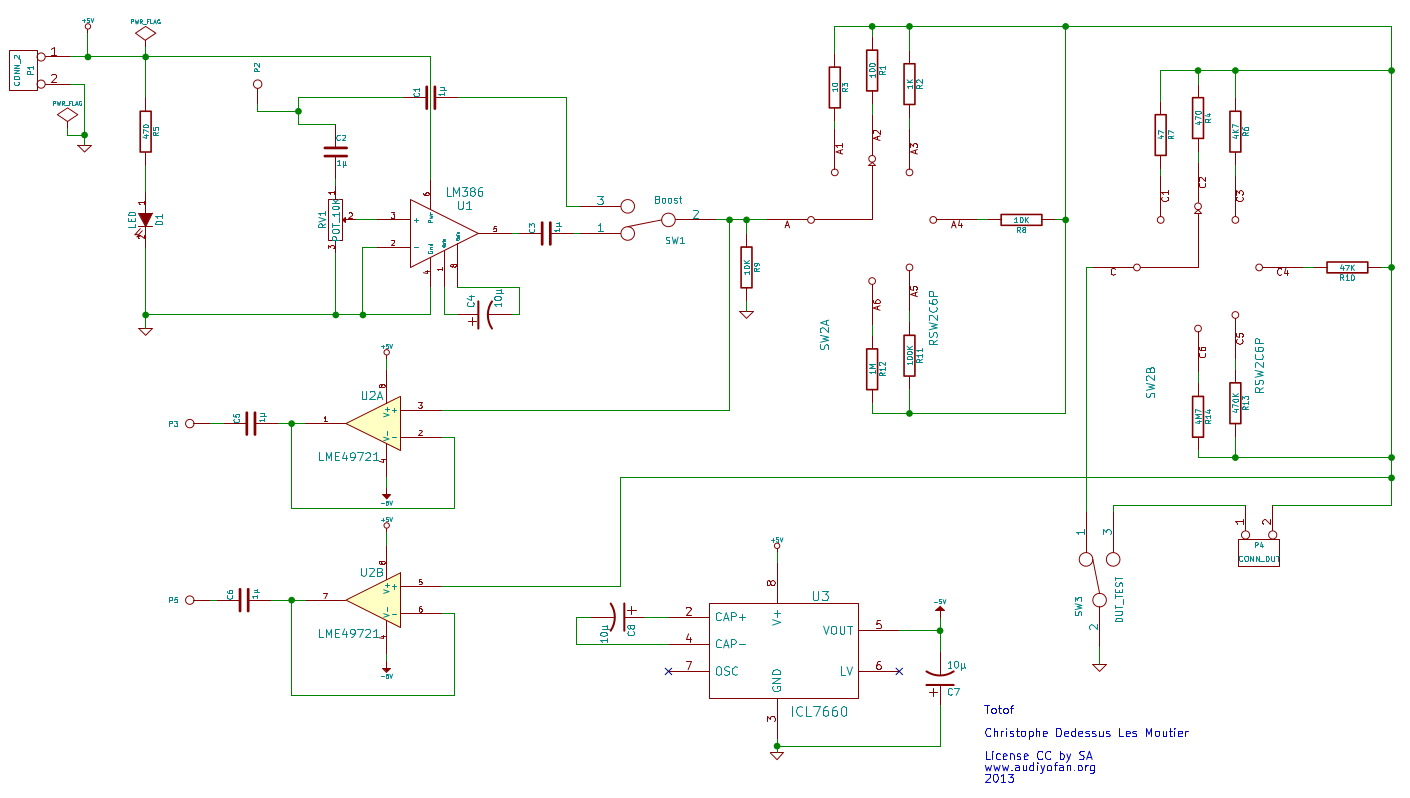Click the P4 CONN_DUT connector

click(x=1258, y=550)
